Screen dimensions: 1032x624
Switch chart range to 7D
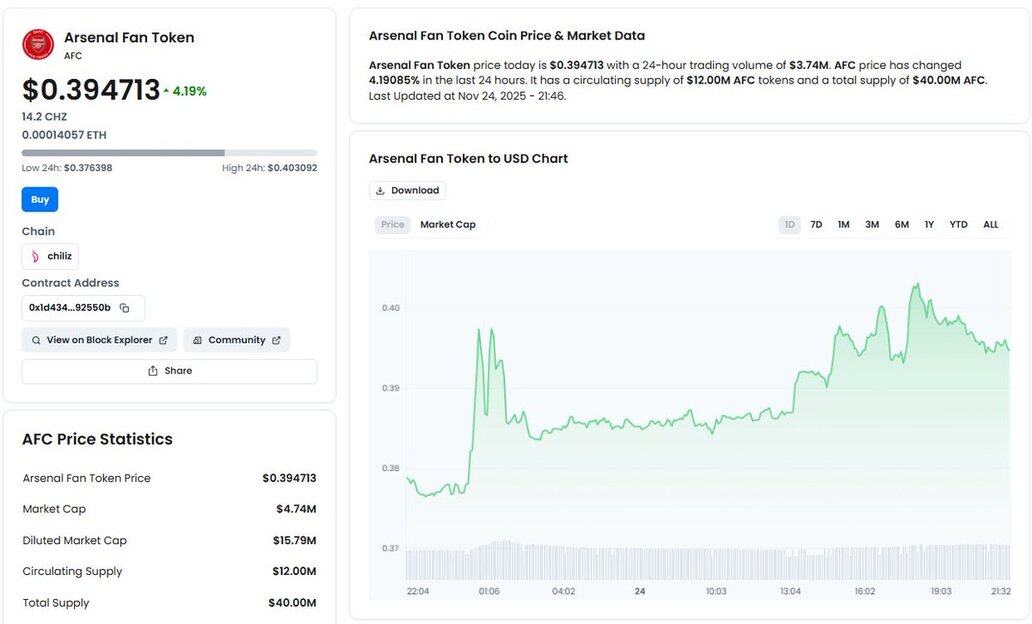(x=816, y=225)
